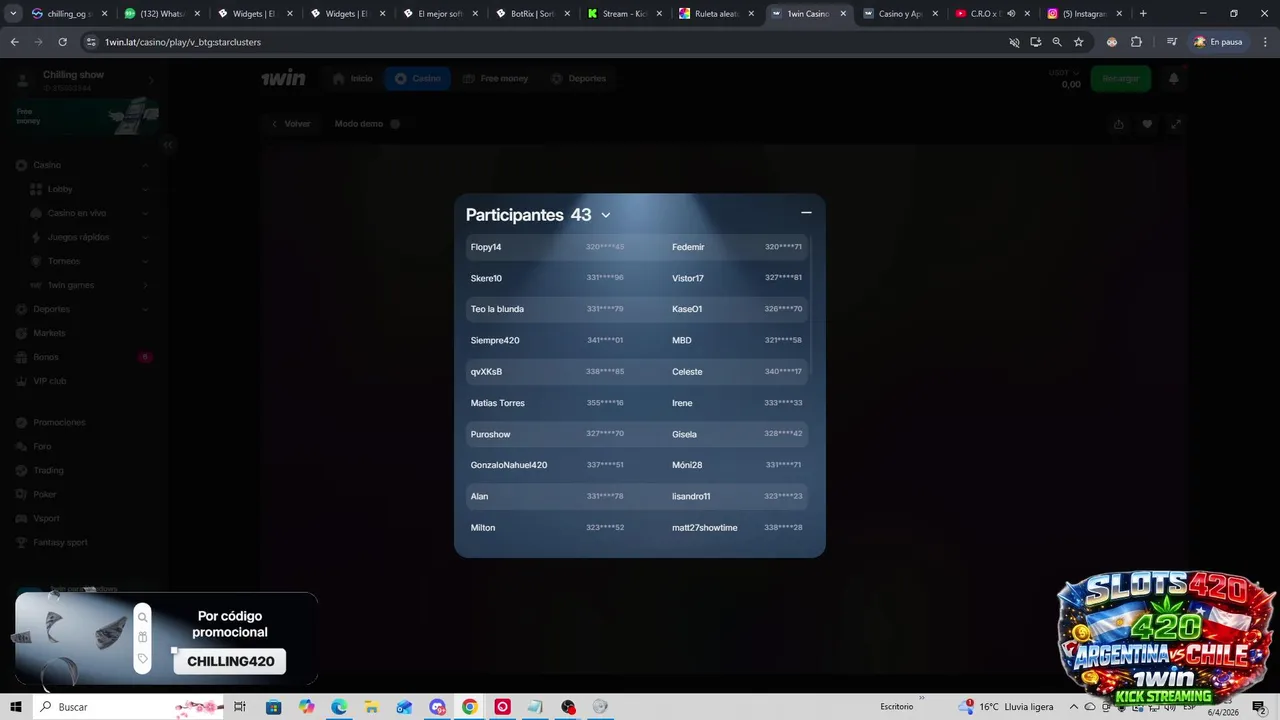
Task: Select participant Matias Torres
Action: (498, 403)
